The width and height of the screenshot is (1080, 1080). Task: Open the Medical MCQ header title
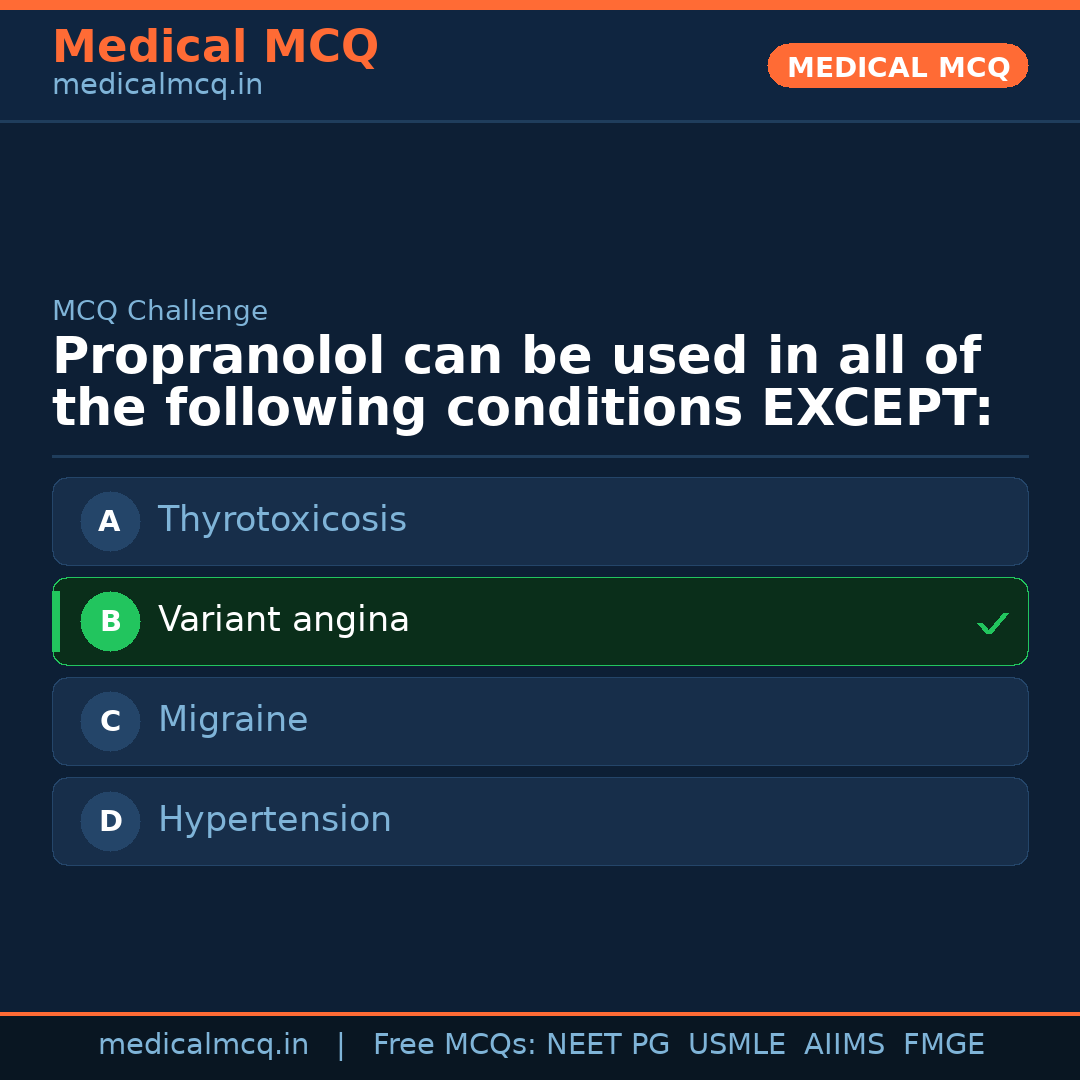(x=215, y=47)
